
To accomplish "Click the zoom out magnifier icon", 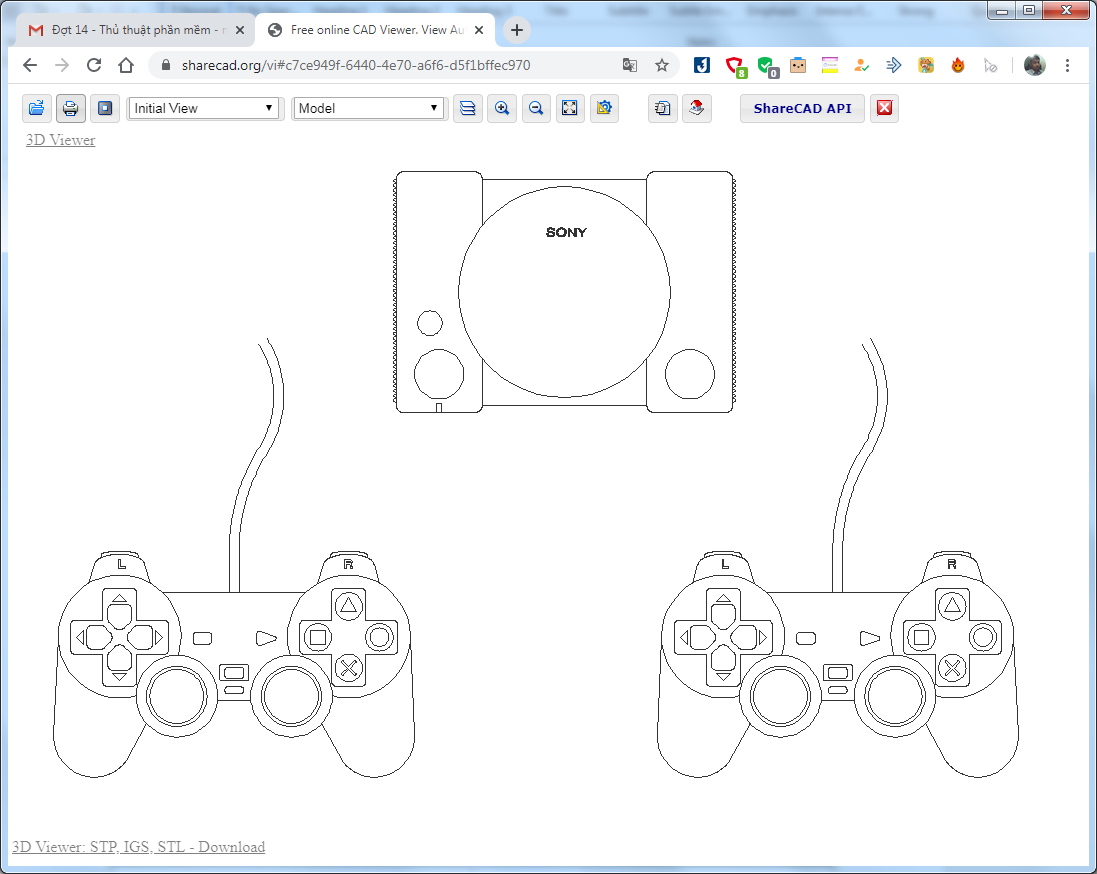I will [x=536, y=108].
